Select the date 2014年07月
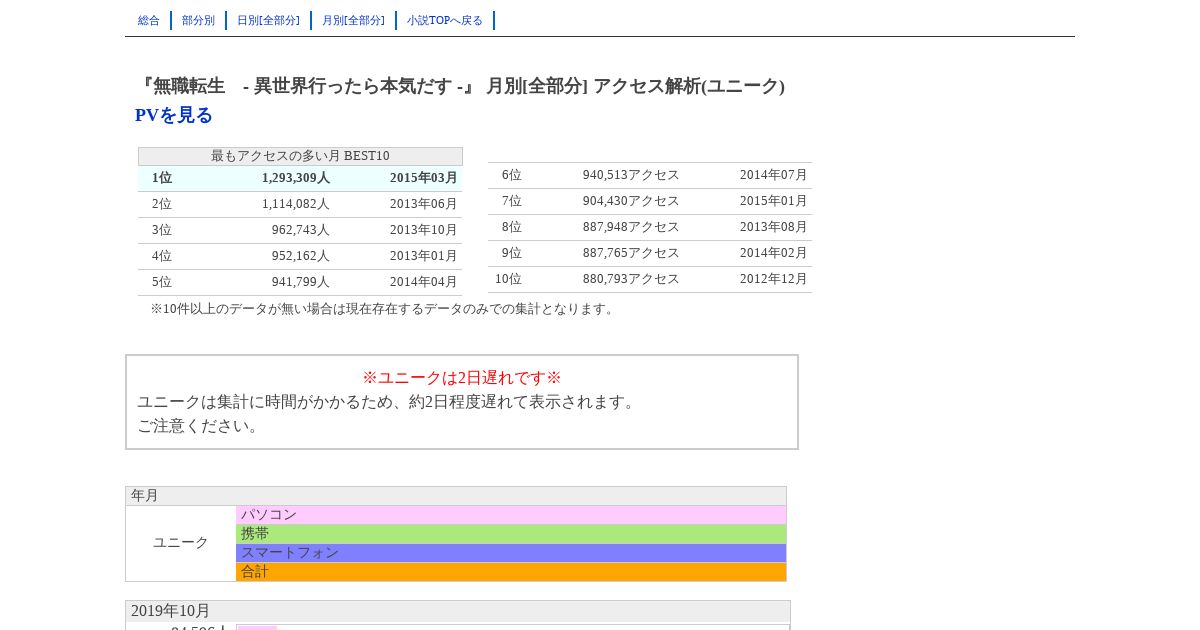The image size is (1200, 630). [x=774, y=175]
